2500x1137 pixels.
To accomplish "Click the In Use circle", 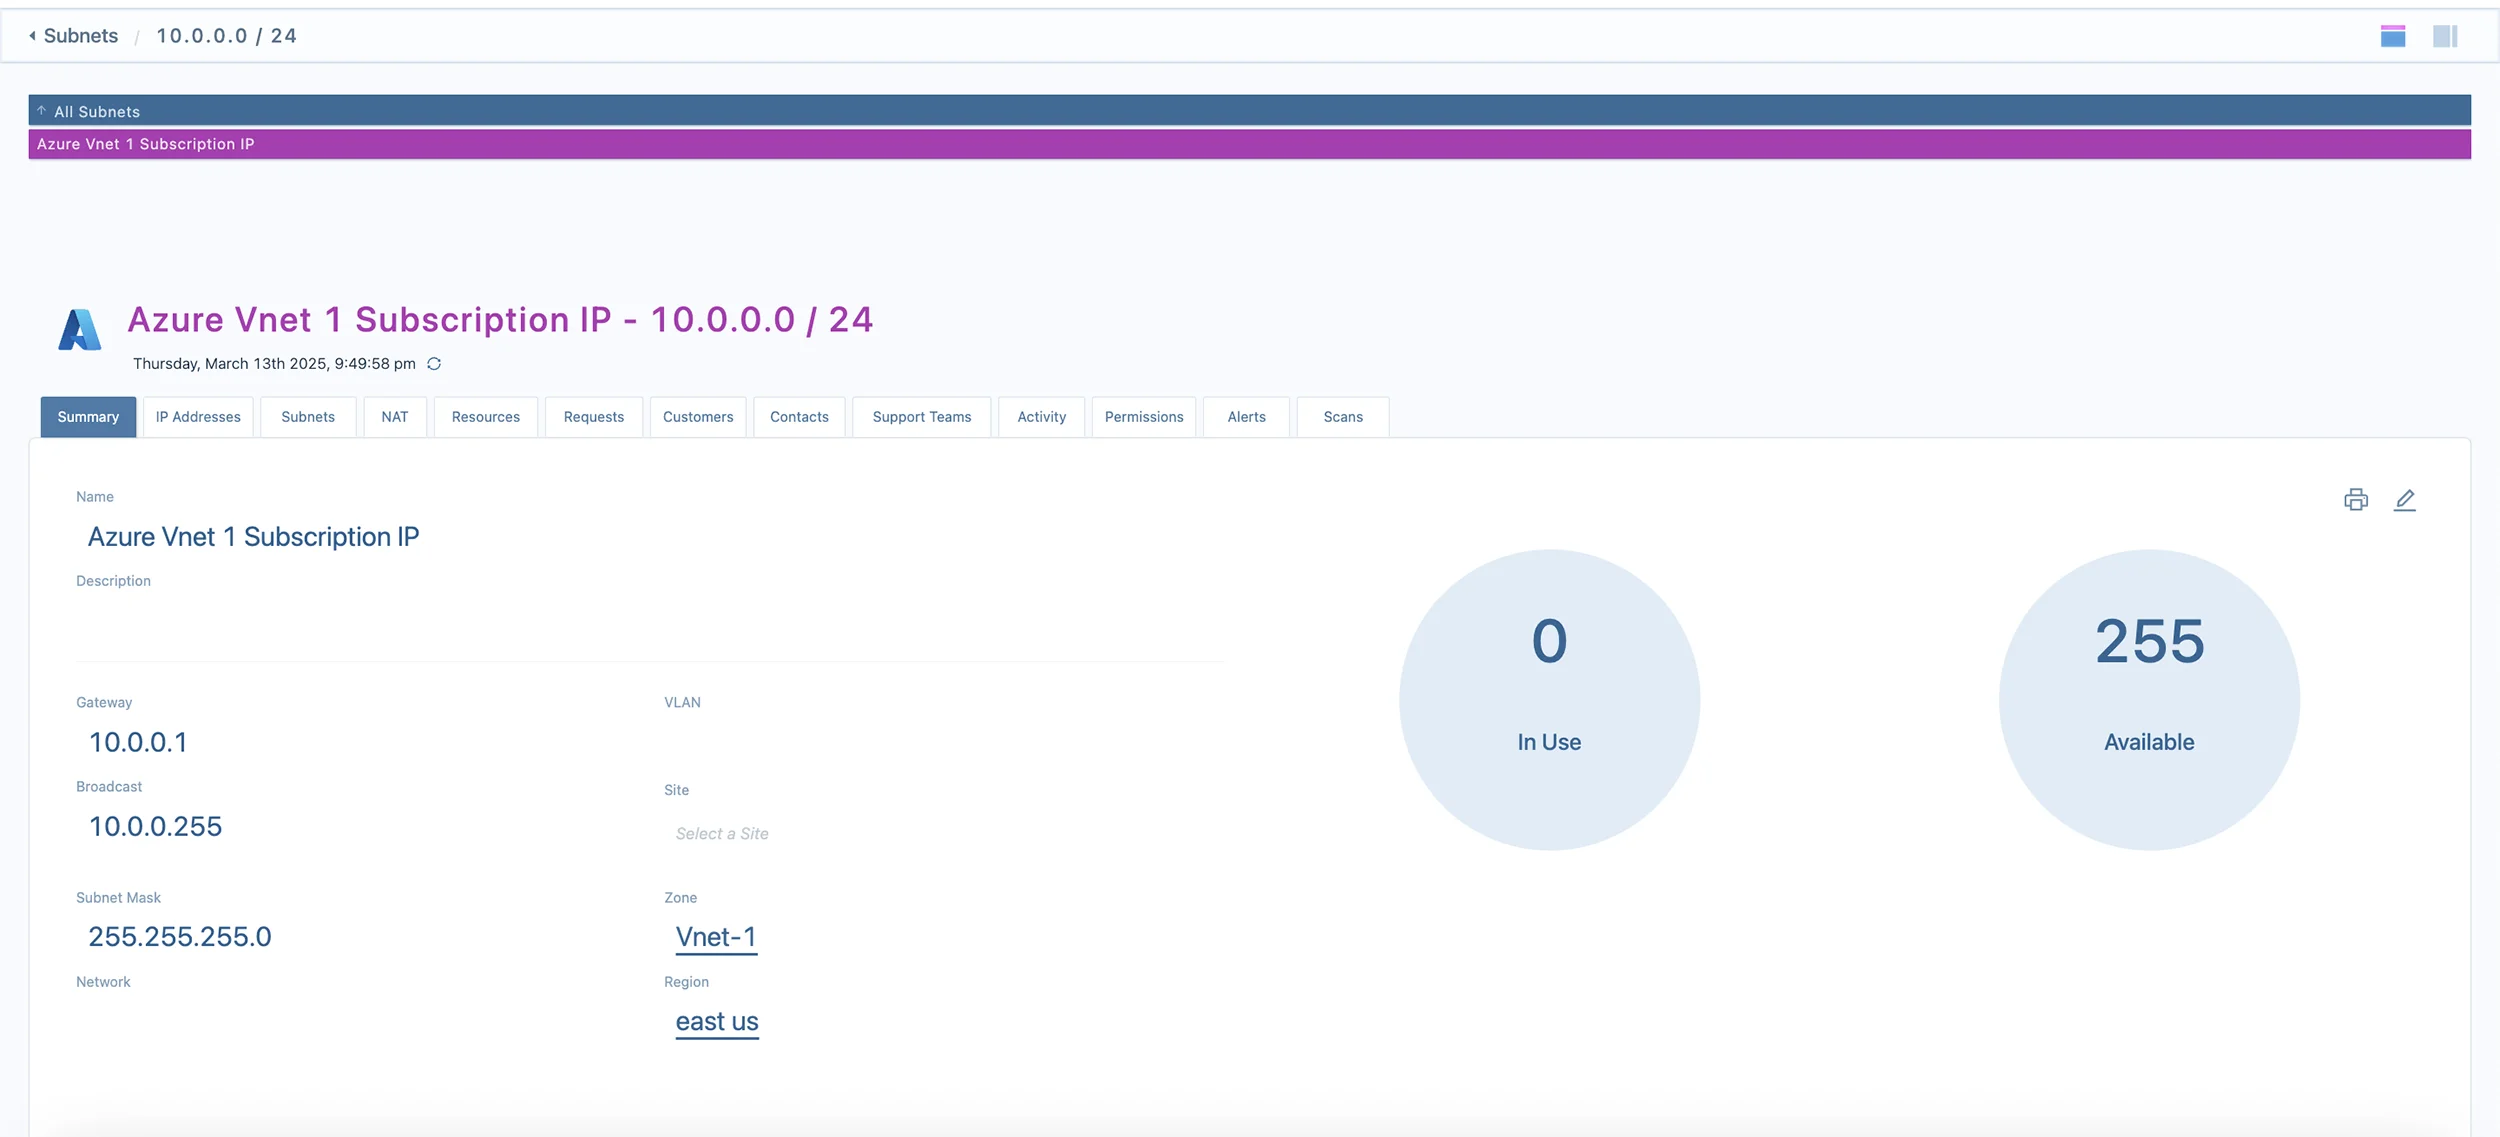I will 1549,700.
